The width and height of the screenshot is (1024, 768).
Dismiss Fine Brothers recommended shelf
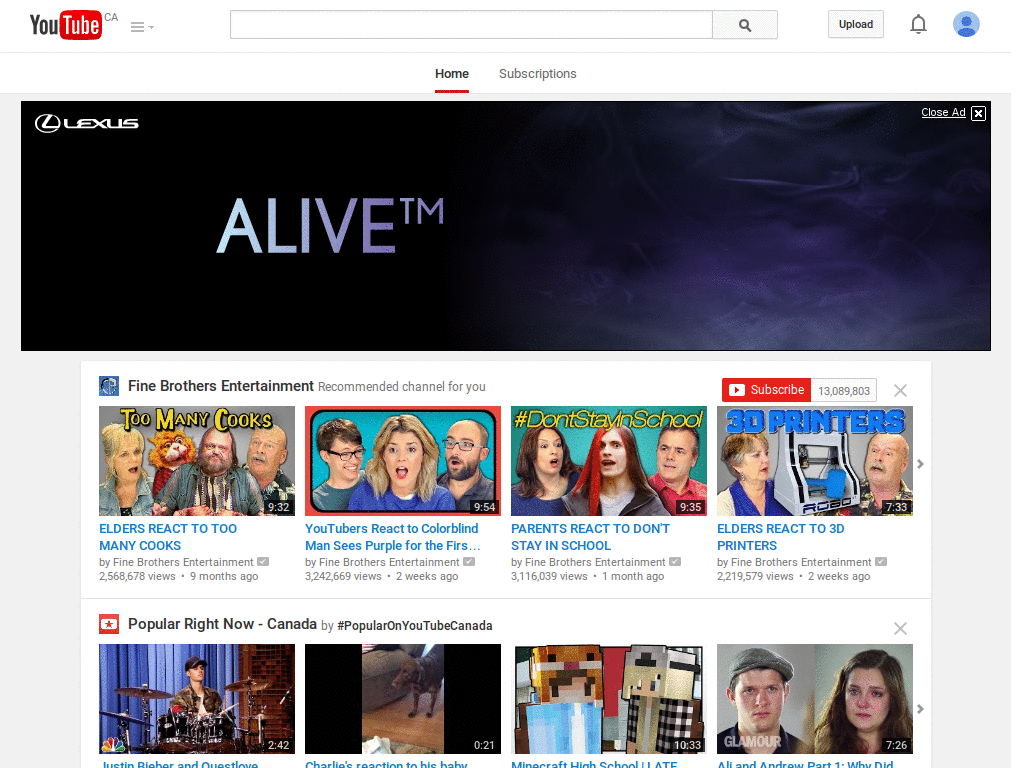pos(900,391)
